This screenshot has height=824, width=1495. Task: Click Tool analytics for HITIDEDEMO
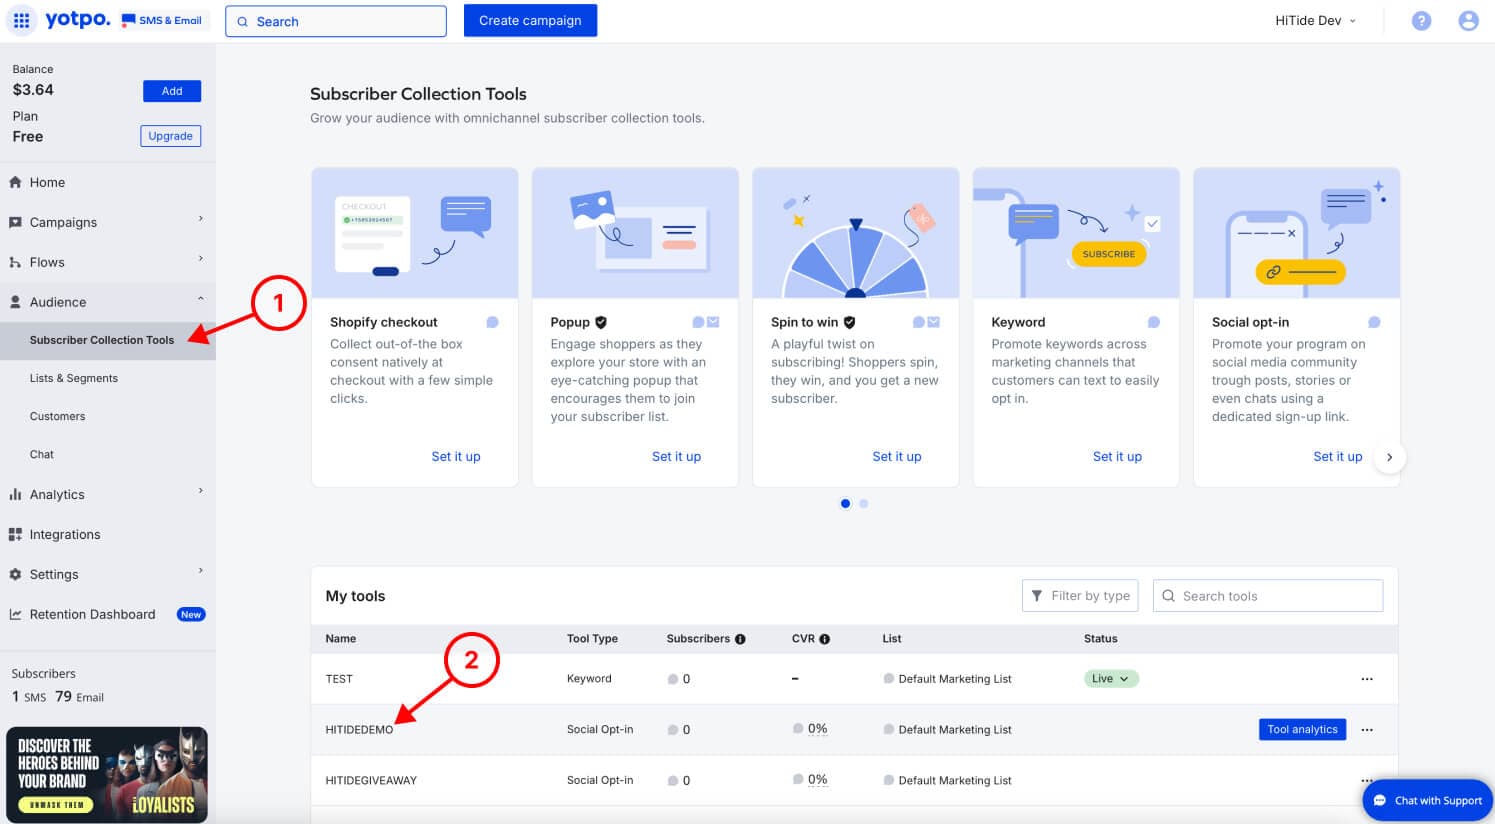pyautogui.click(x=1302, y=730)
